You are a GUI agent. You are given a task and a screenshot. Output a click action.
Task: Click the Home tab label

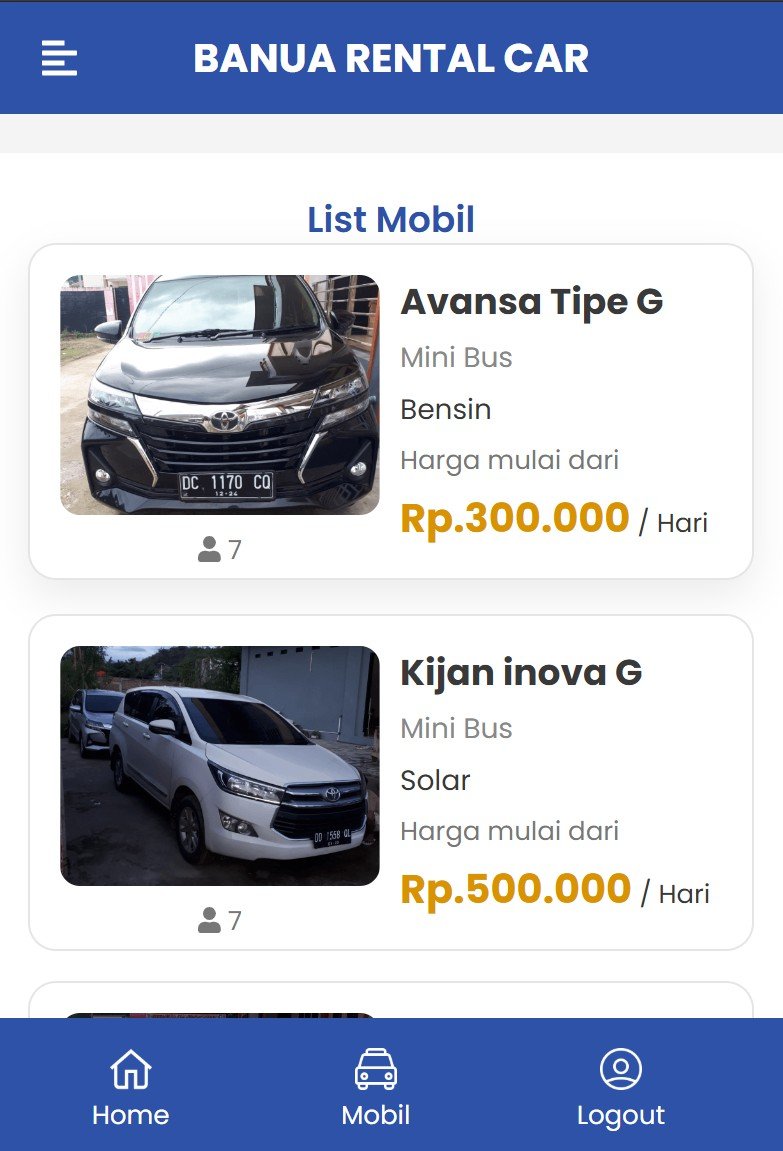coord(131,1115)
